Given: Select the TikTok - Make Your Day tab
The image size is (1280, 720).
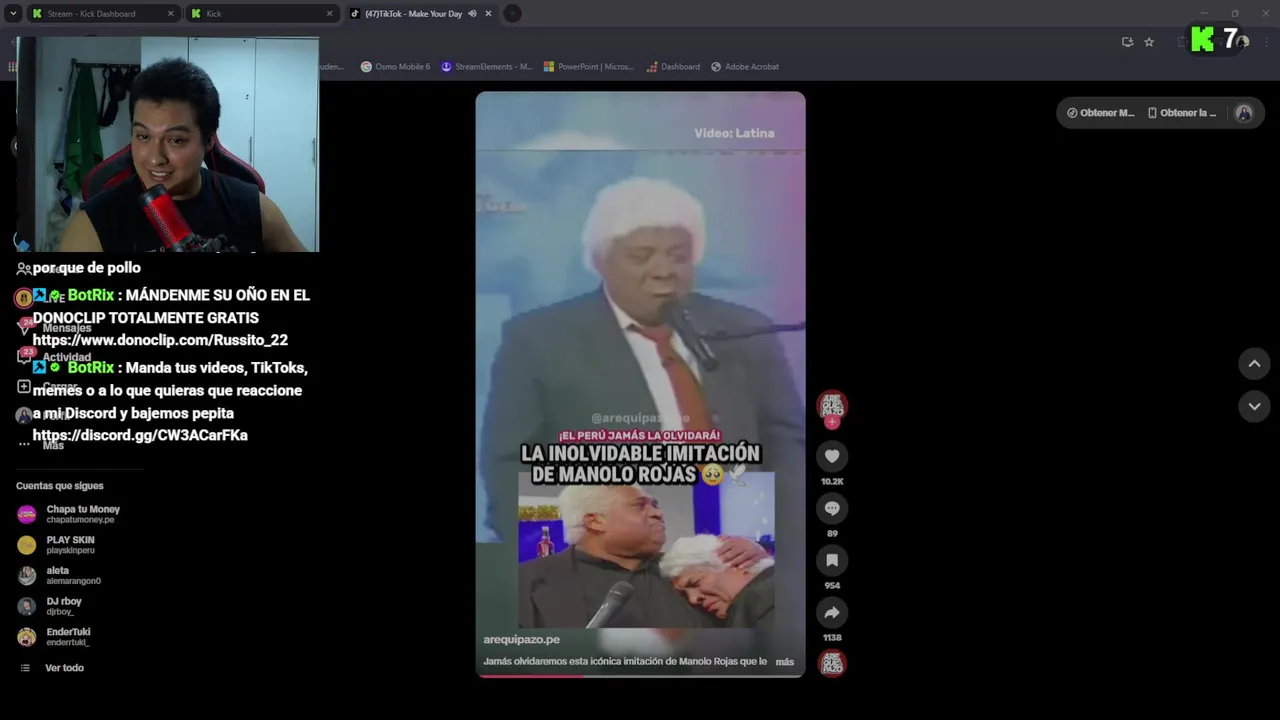Looking at the screenshot, I should pyautogui.click(x=420, y=14).
